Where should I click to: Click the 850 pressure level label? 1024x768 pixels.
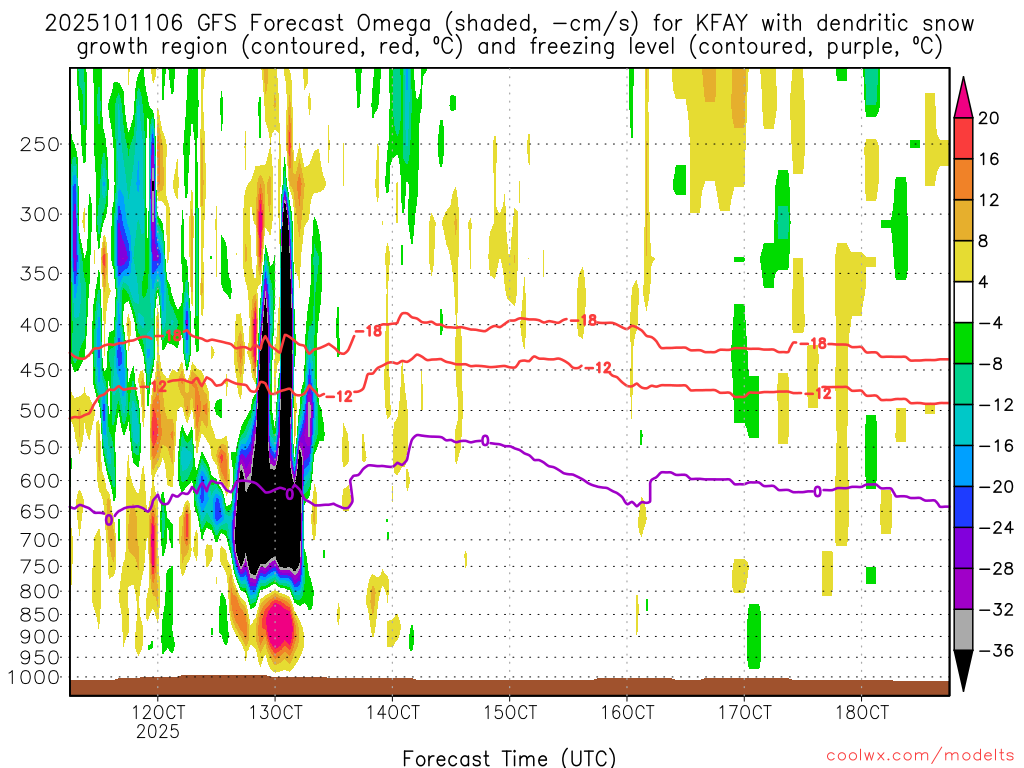[40, 615]
